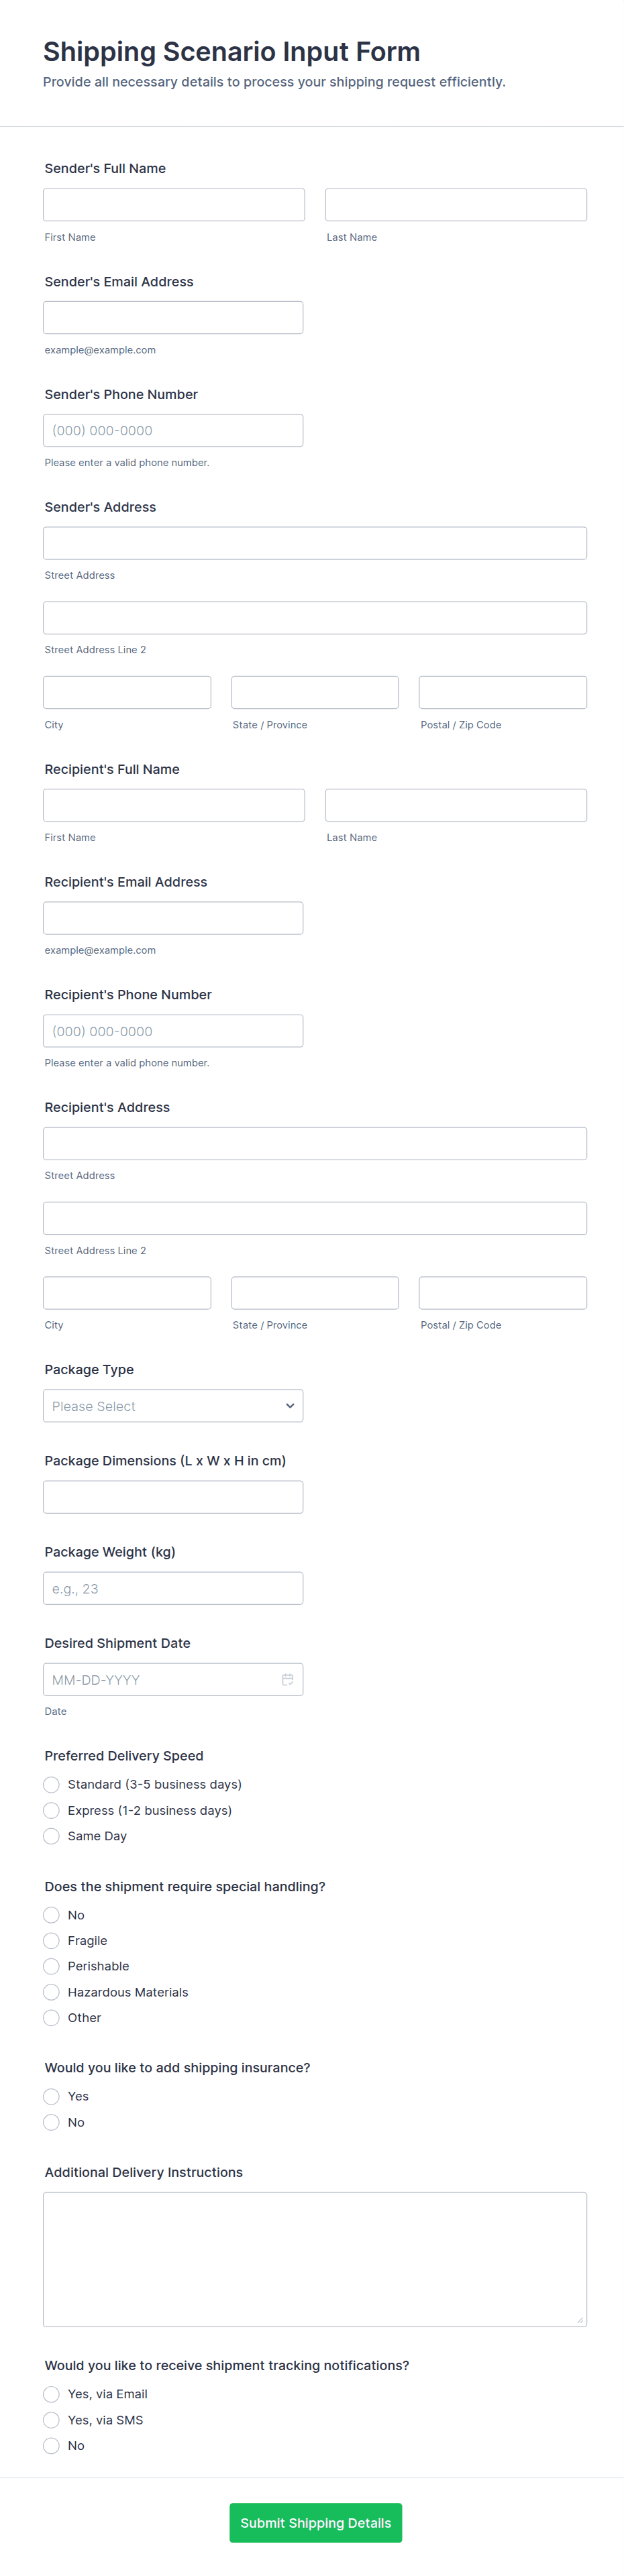Screen dimensions: 624x2576
Task: Expand the Package Type dropdown
Action: click(x=173, y=1406)
